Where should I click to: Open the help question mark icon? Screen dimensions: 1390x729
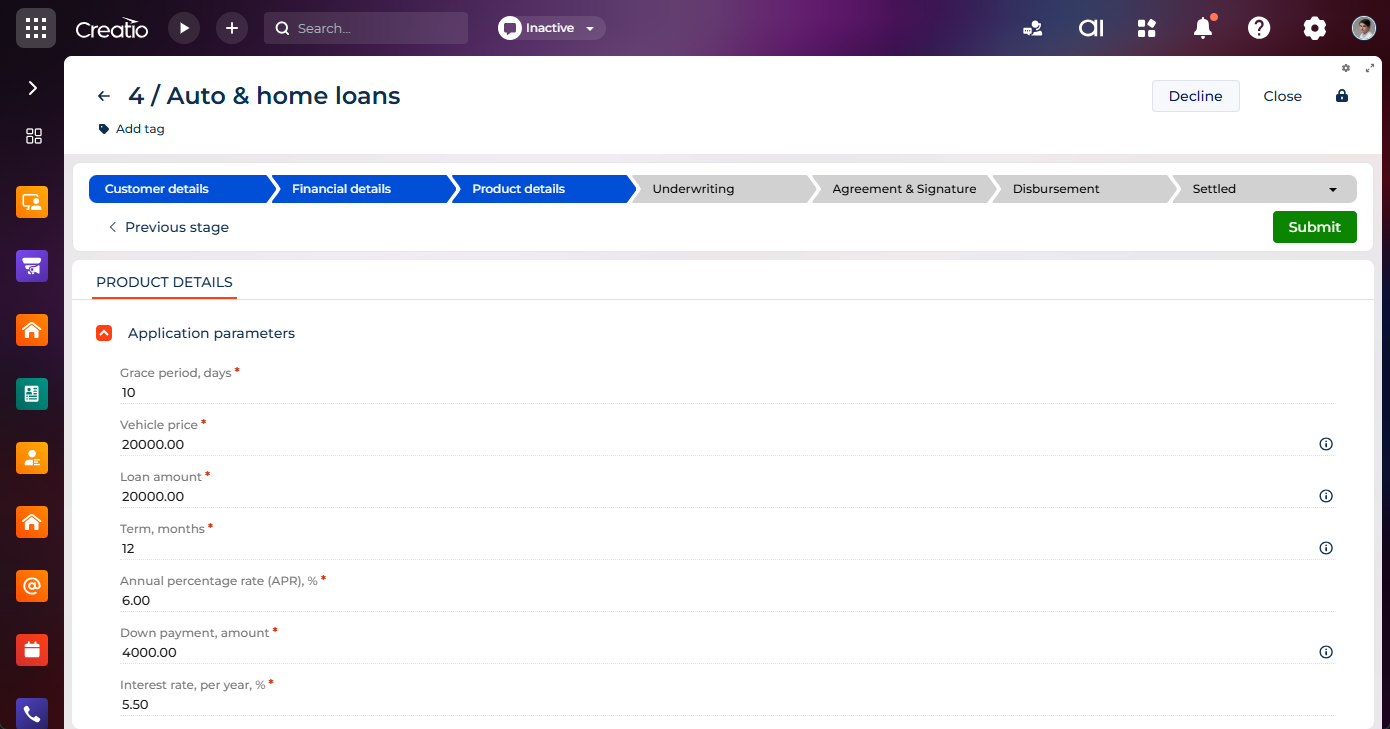coord(1259,28)
